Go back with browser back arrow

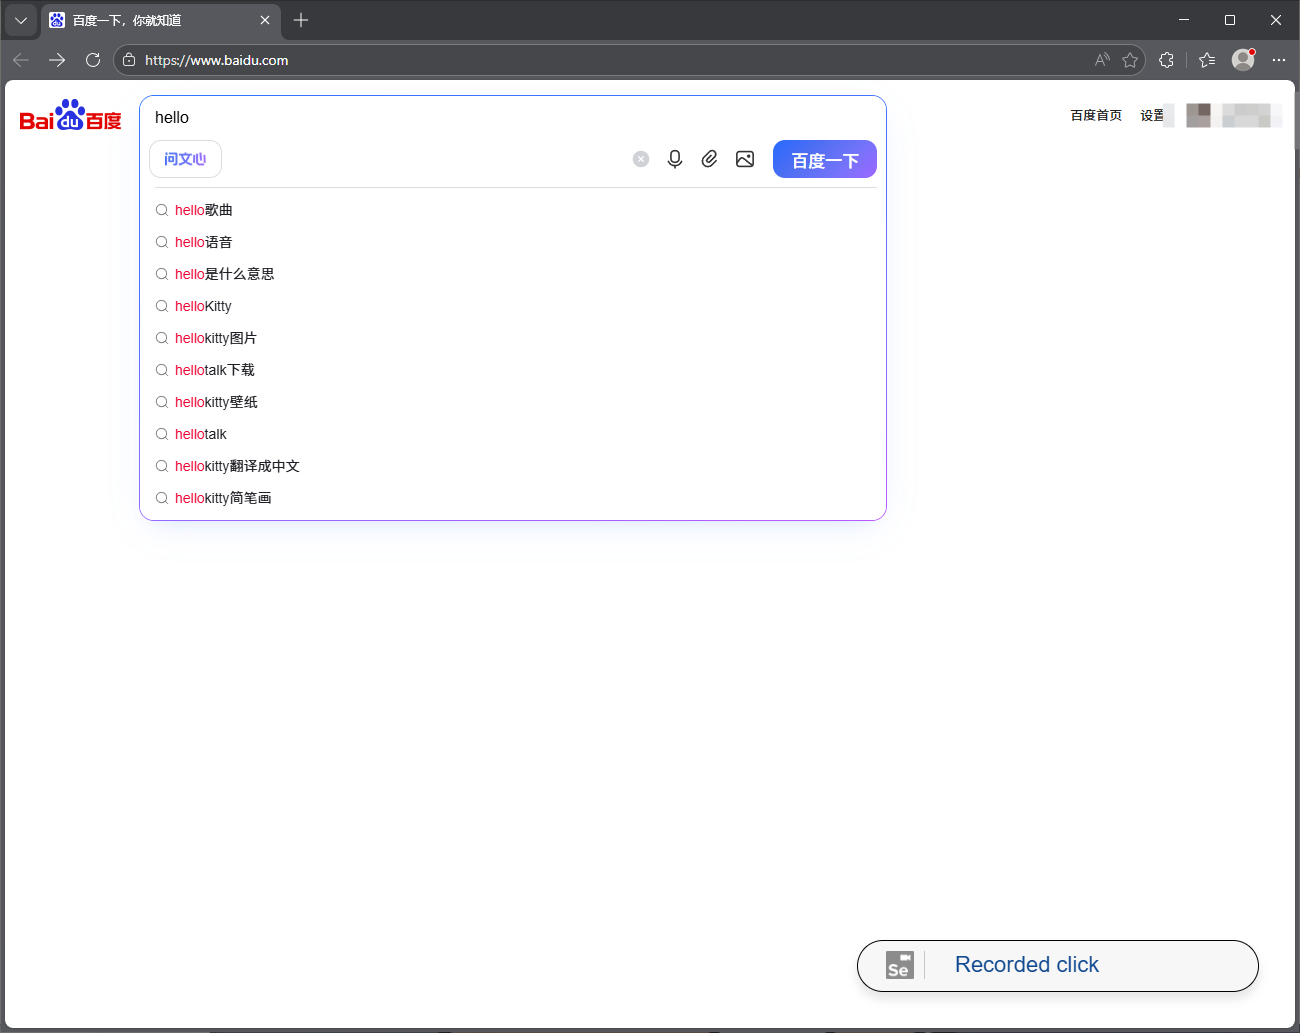tap(21, 60)
